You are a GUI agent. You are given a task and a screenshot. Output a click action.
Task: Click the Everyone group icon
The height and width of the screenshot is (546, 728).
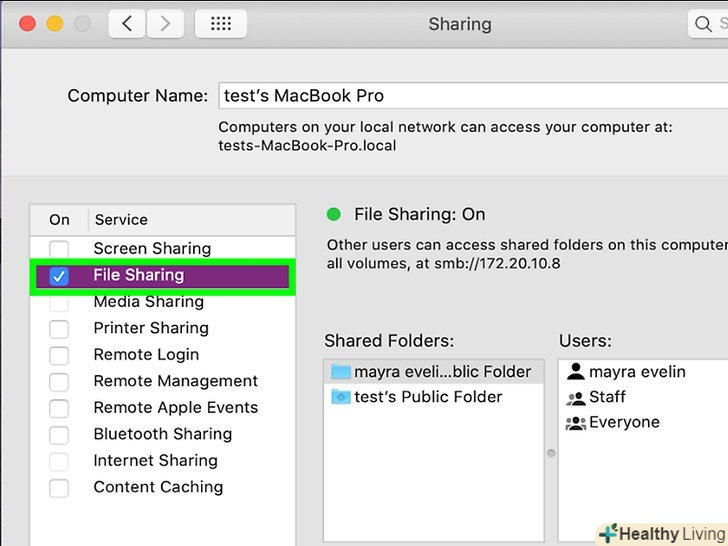tap(575, 422)
